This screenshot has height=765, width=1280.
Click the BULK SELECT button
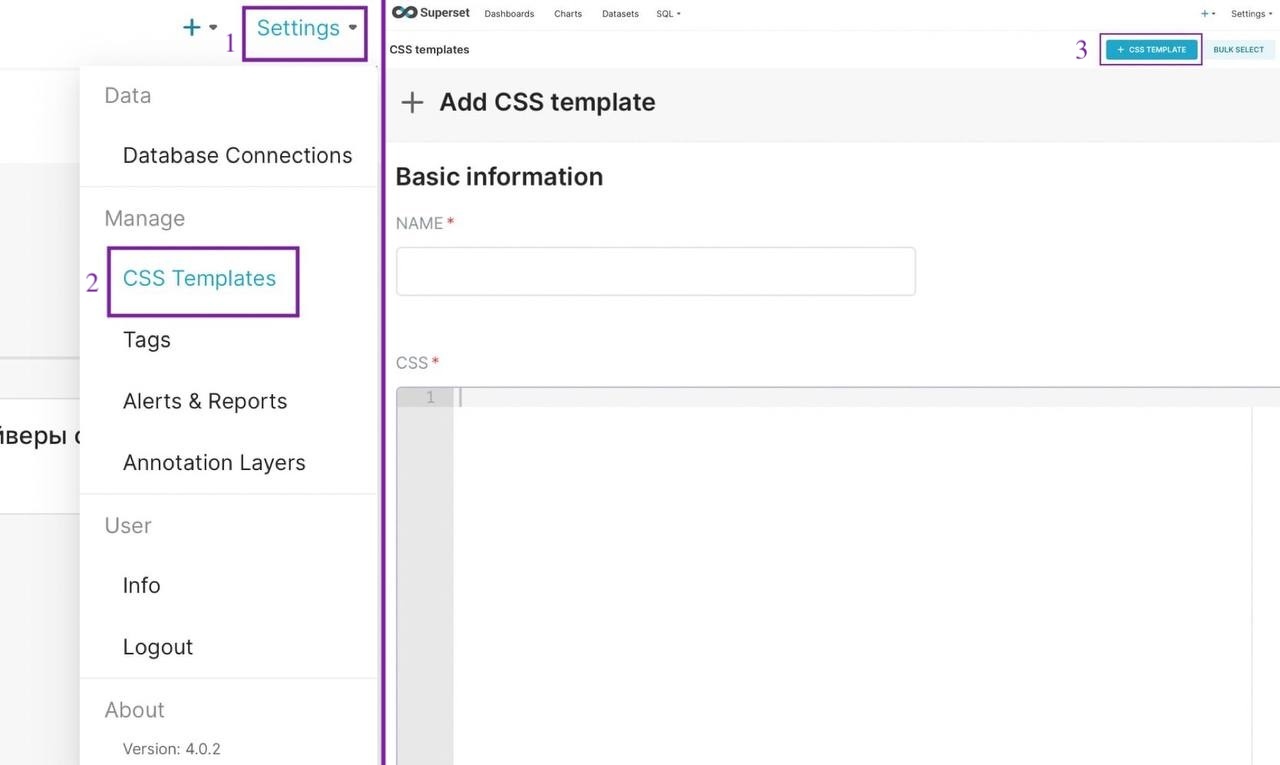click(1238, 49)
